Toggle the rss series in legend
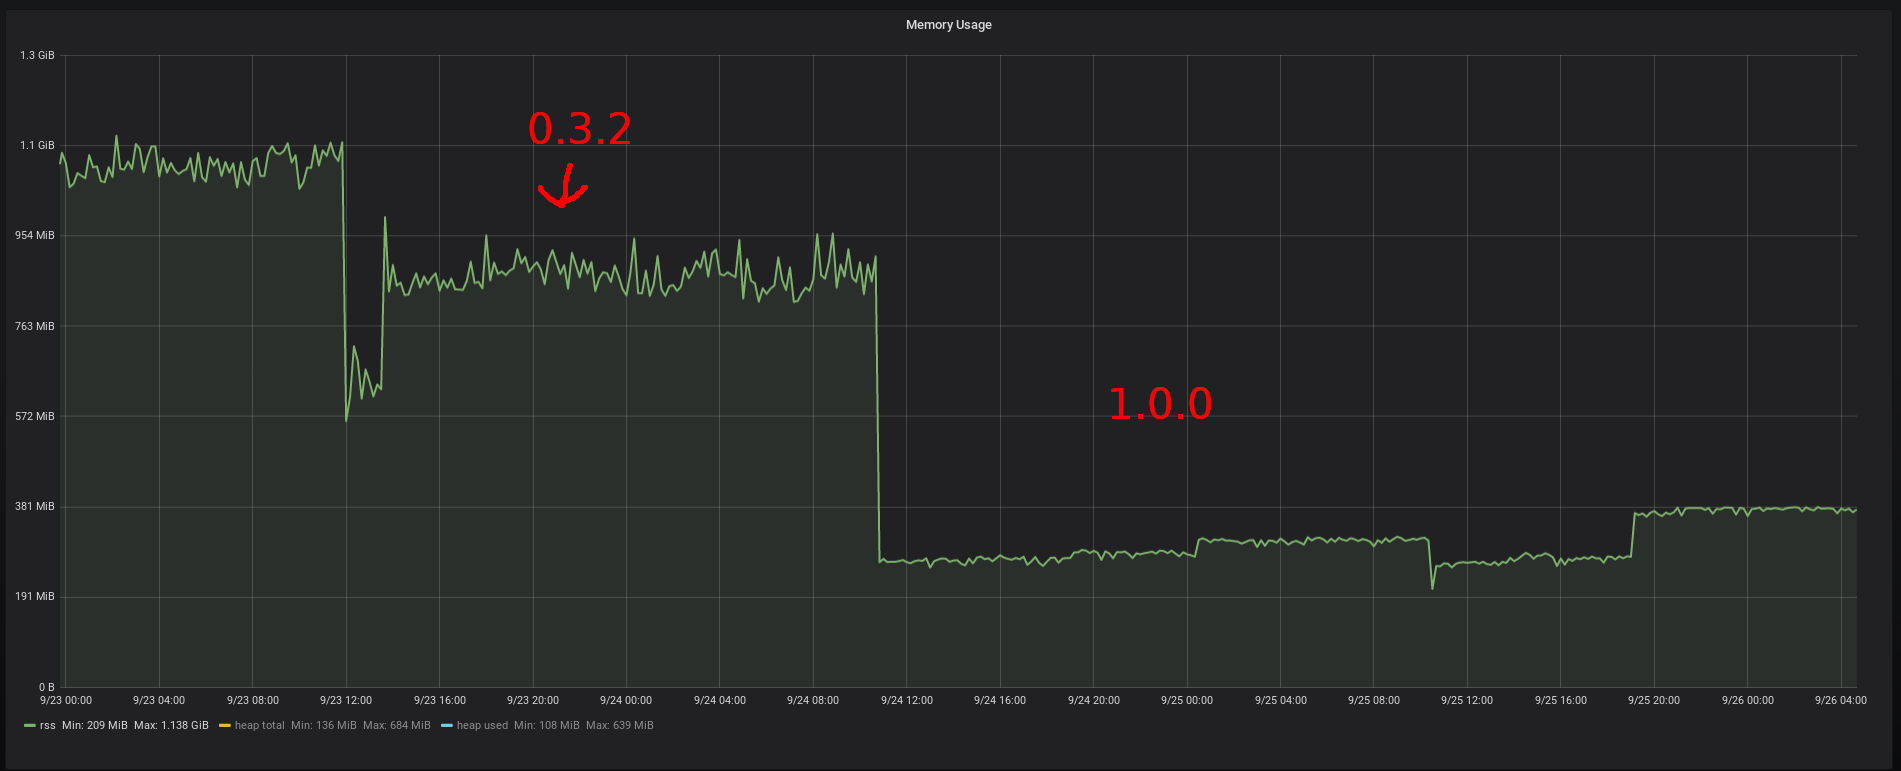Screen dimensions: 1901x771 48,726
